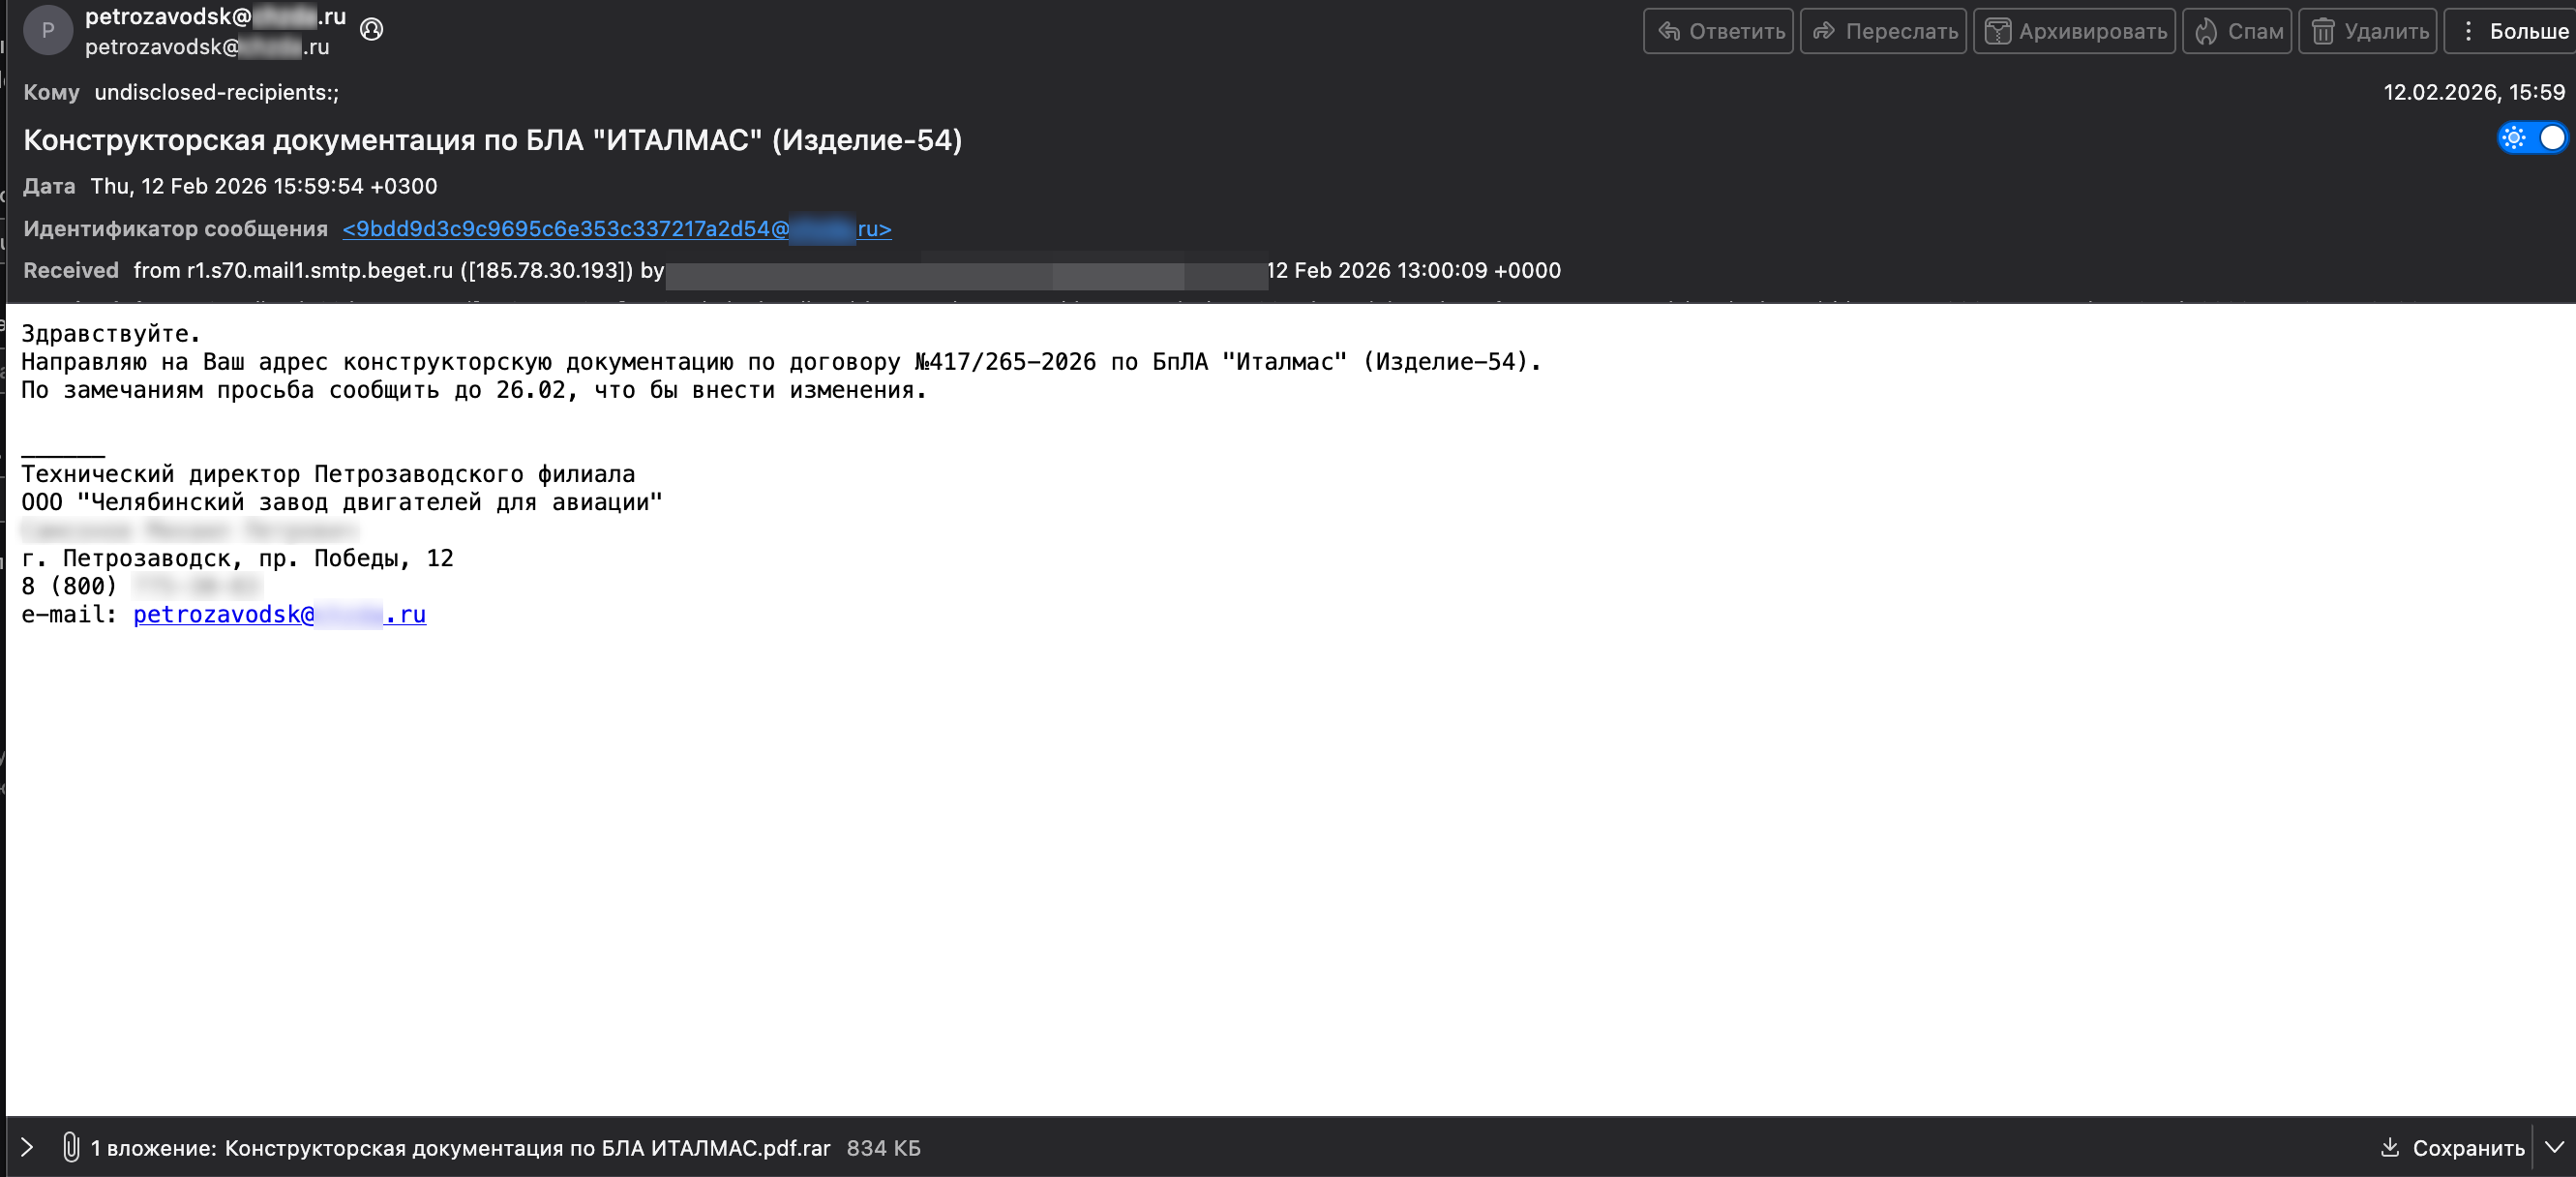Viewport: 2576px width, 1177px height.
Task: Click the Reply (Ответить) arrow icon
Action: click(1668, 31)
